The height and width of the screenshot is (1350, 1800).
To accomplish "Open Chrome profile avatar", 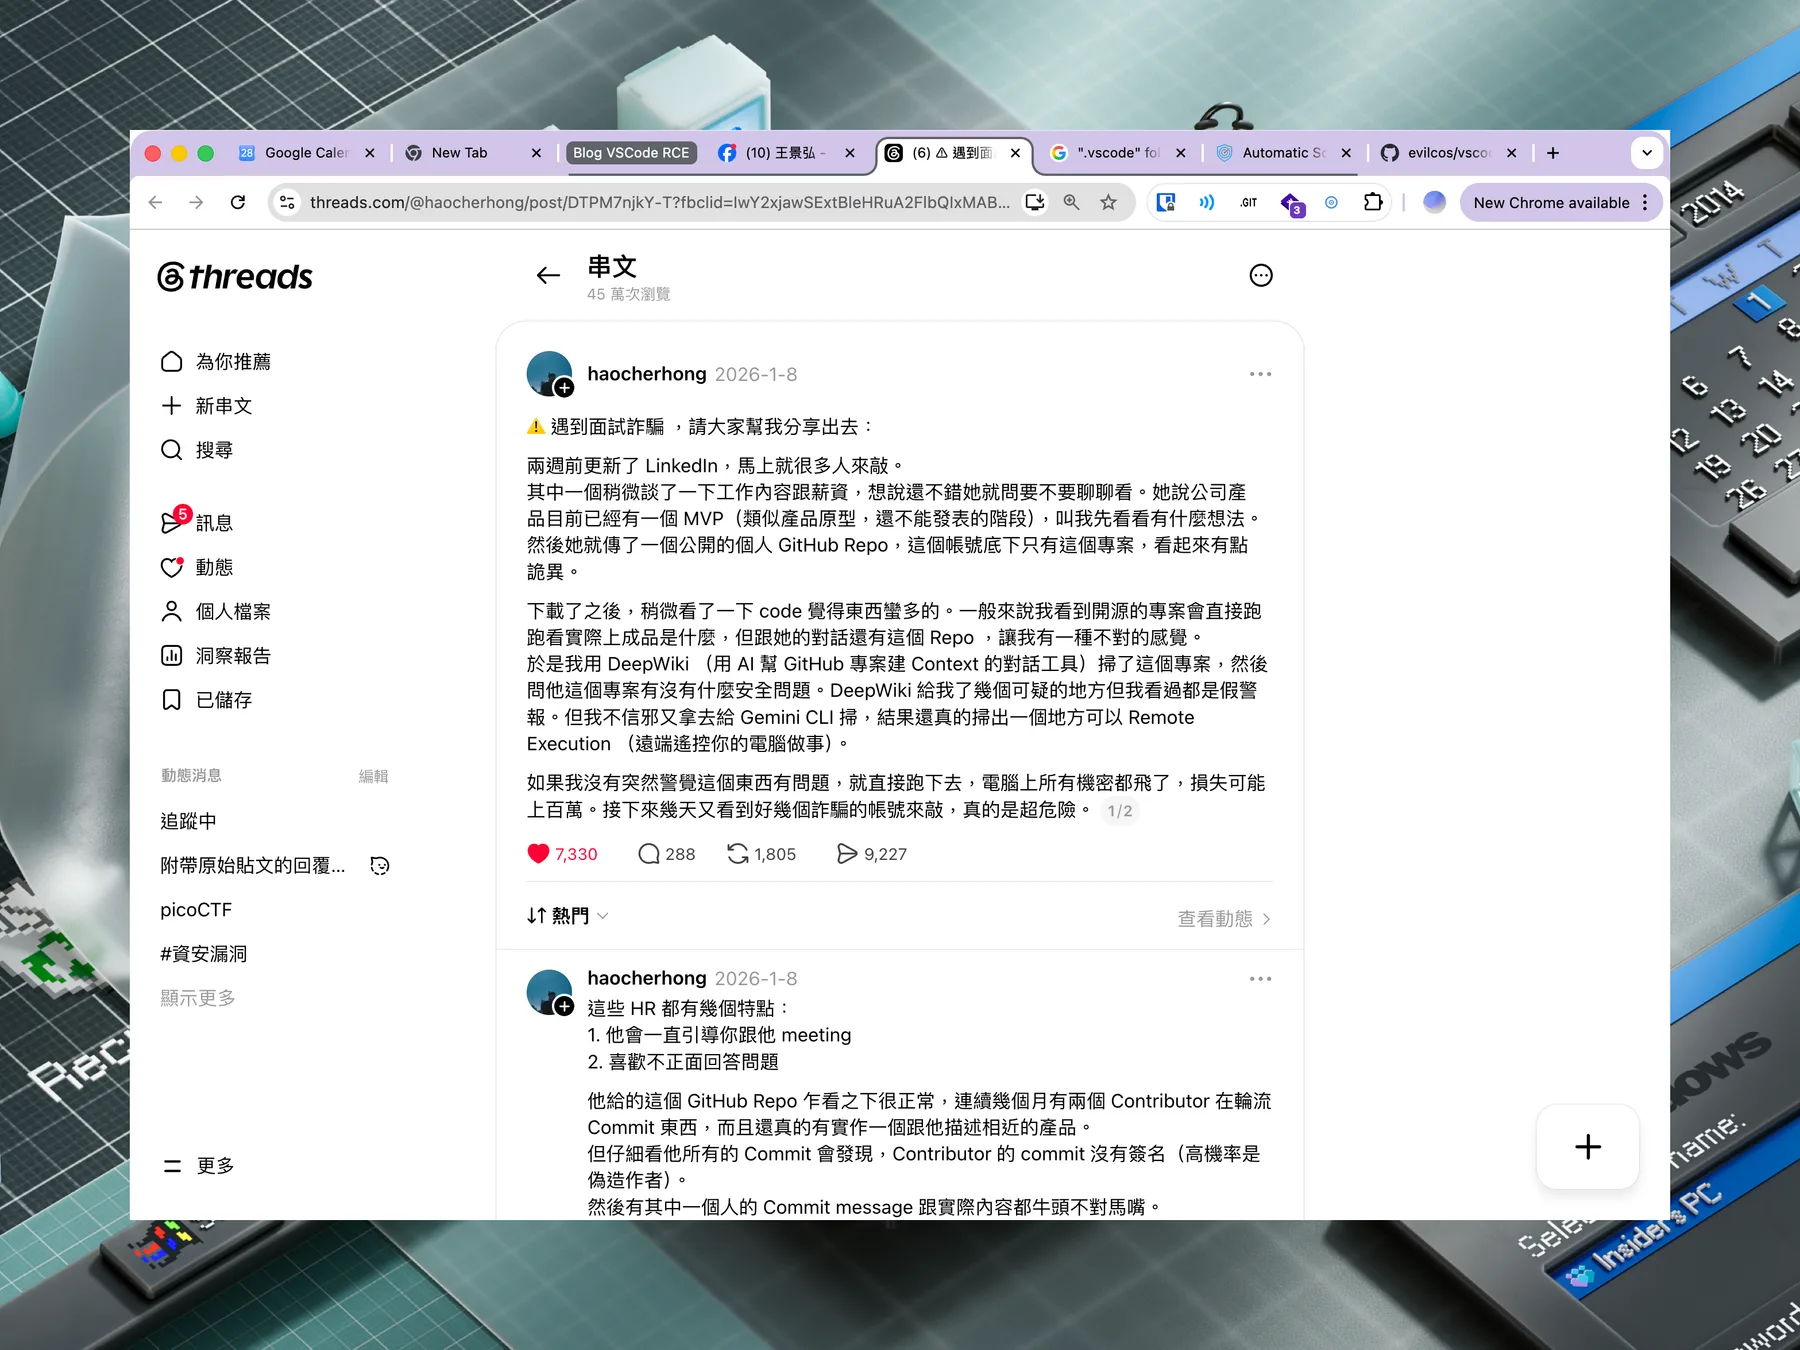I will [1434, 202].
